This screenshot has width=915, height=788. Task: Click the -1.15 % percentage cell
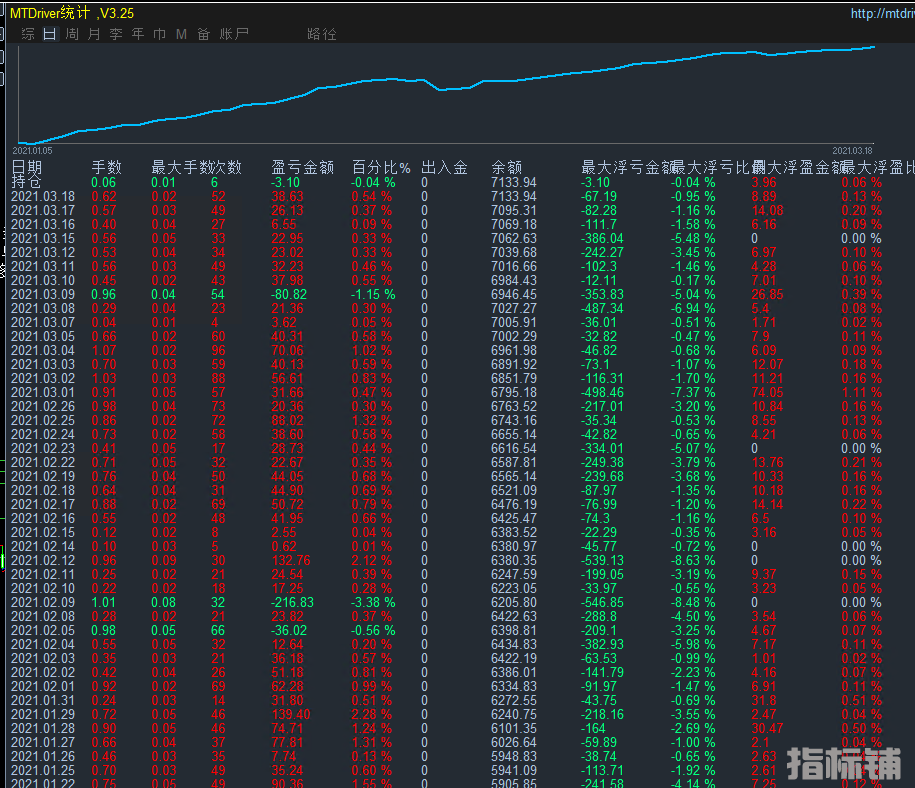tap(373, 295)
